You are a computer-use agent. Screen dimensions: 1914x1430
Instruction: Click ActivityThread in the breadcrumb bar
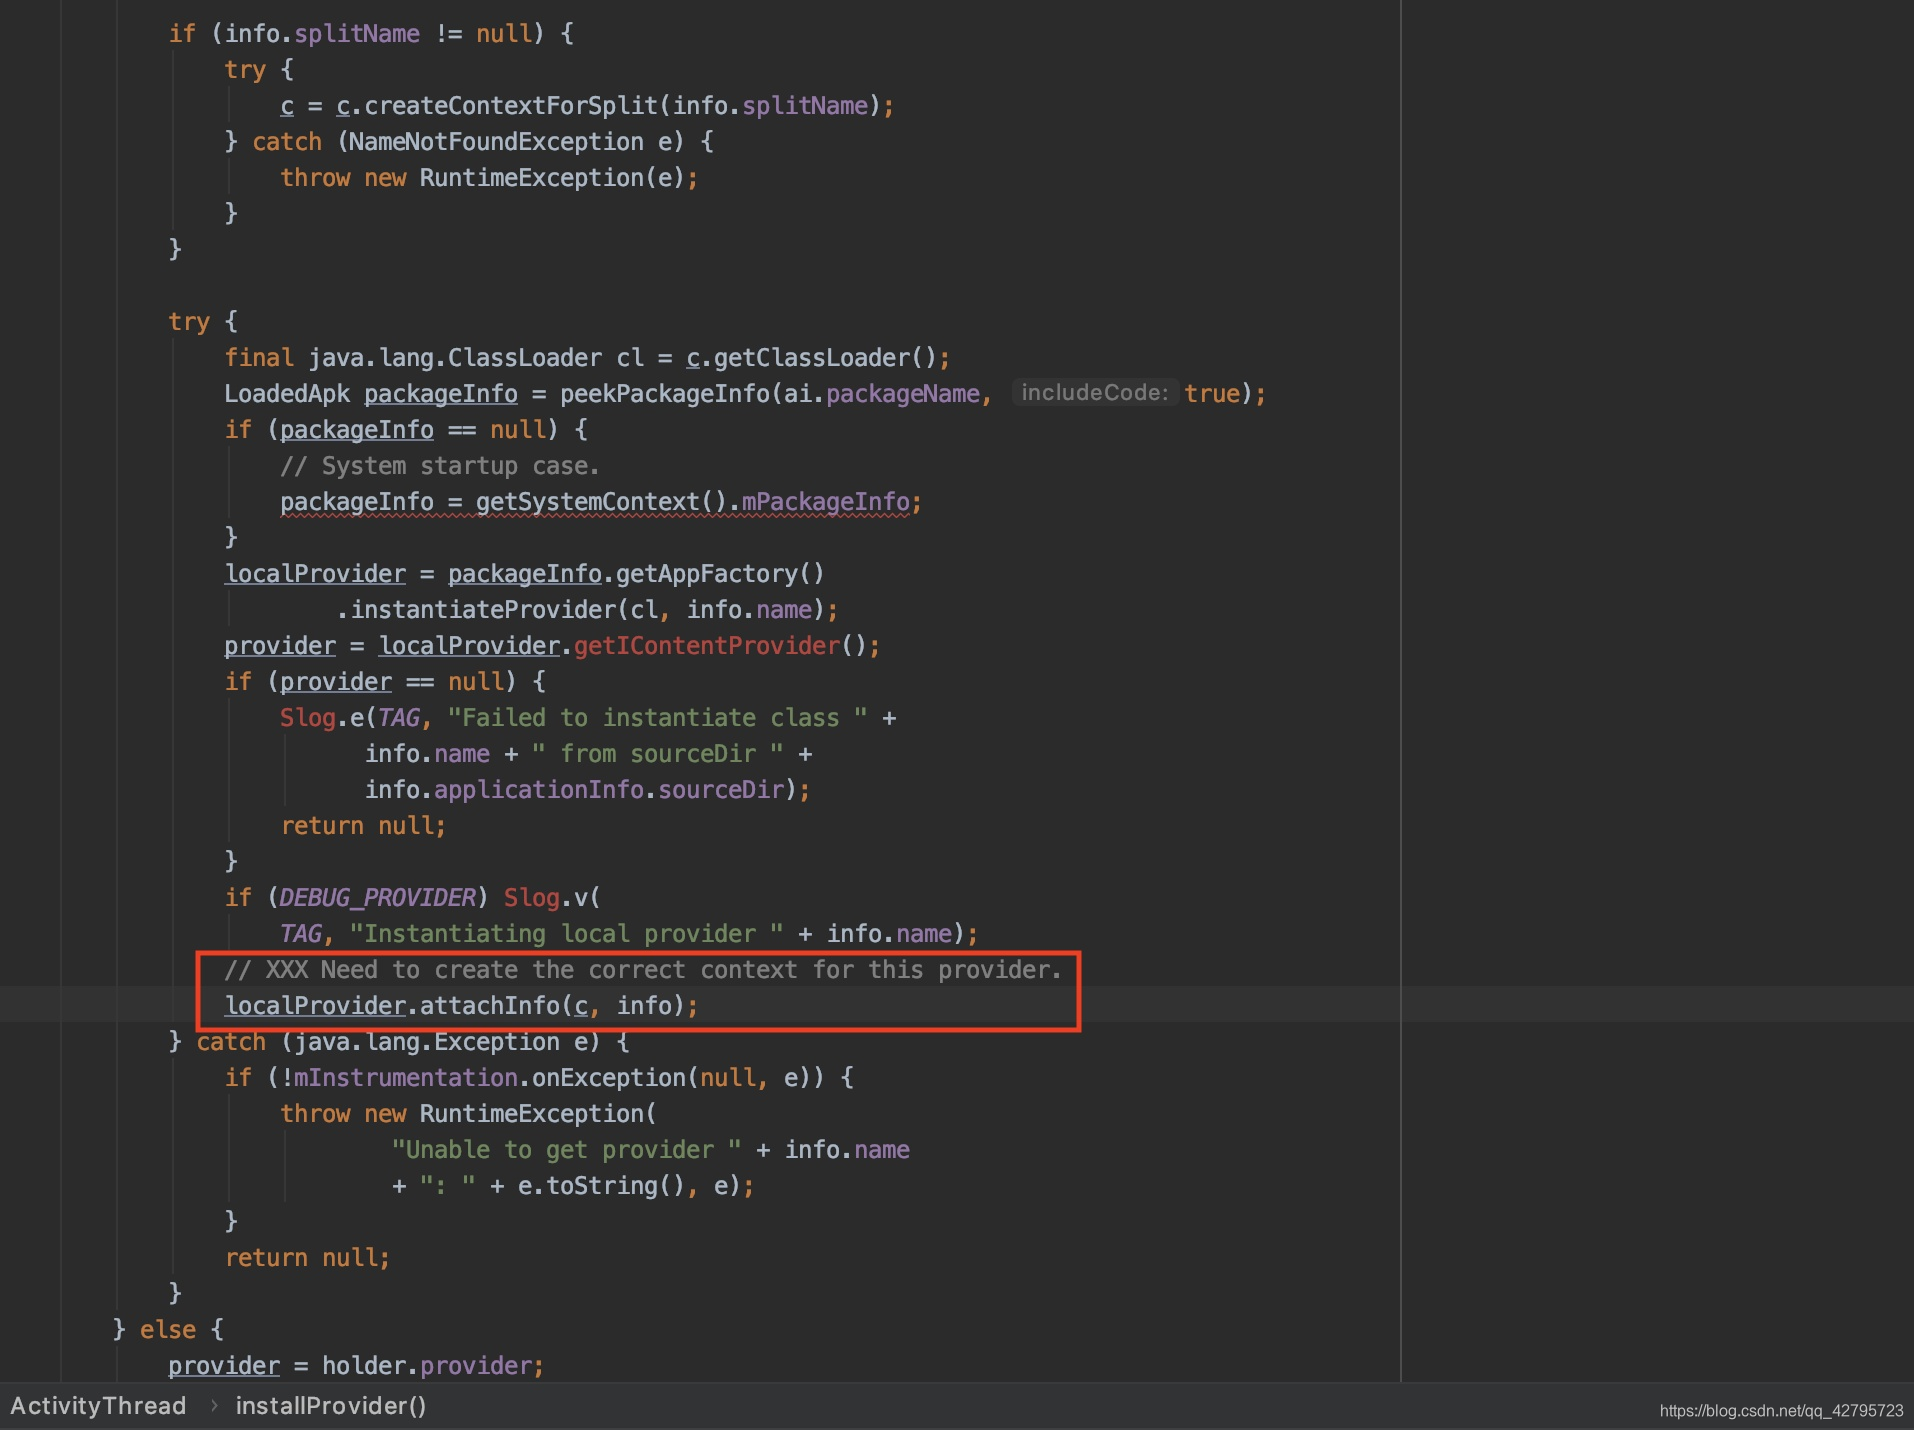pos(98,1406)
